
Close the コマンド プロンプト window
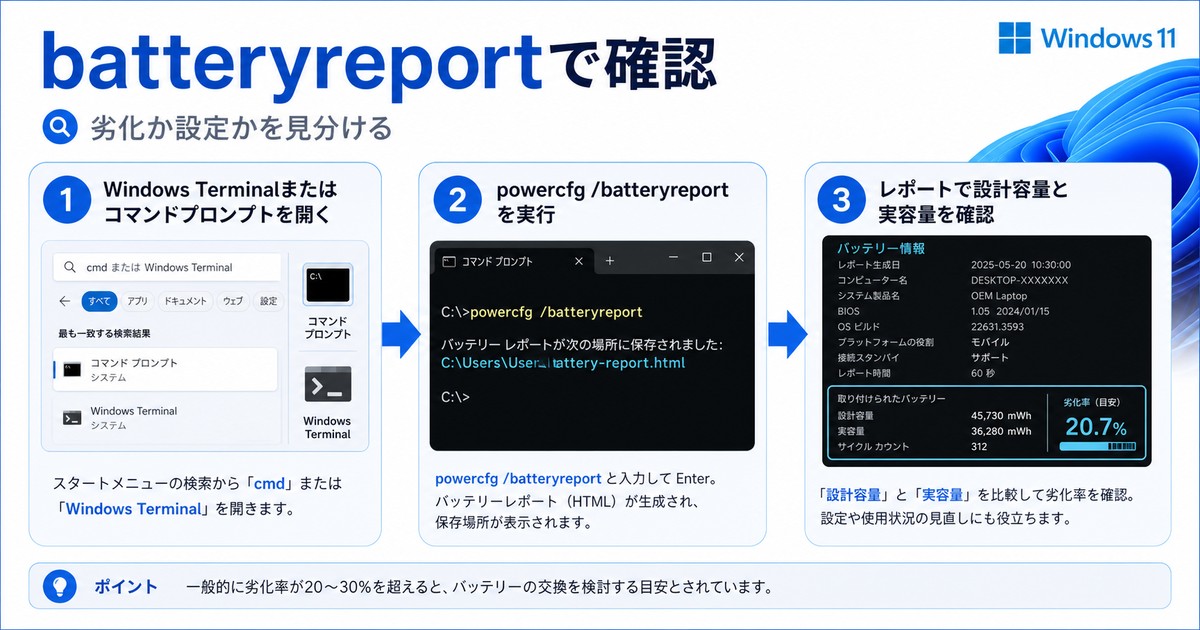739,258
